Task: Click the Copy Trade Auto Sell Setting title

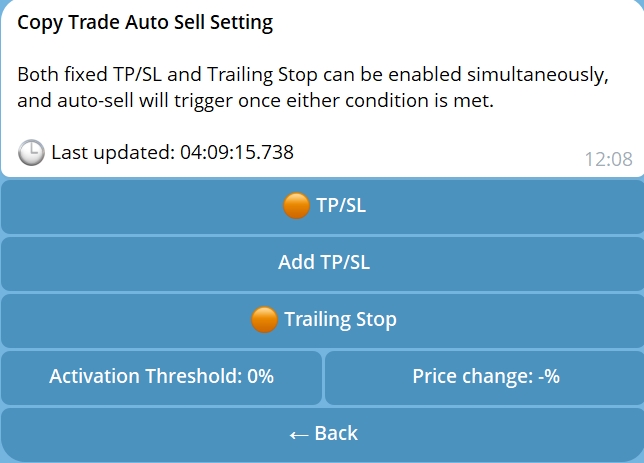Action: [145, 22]
